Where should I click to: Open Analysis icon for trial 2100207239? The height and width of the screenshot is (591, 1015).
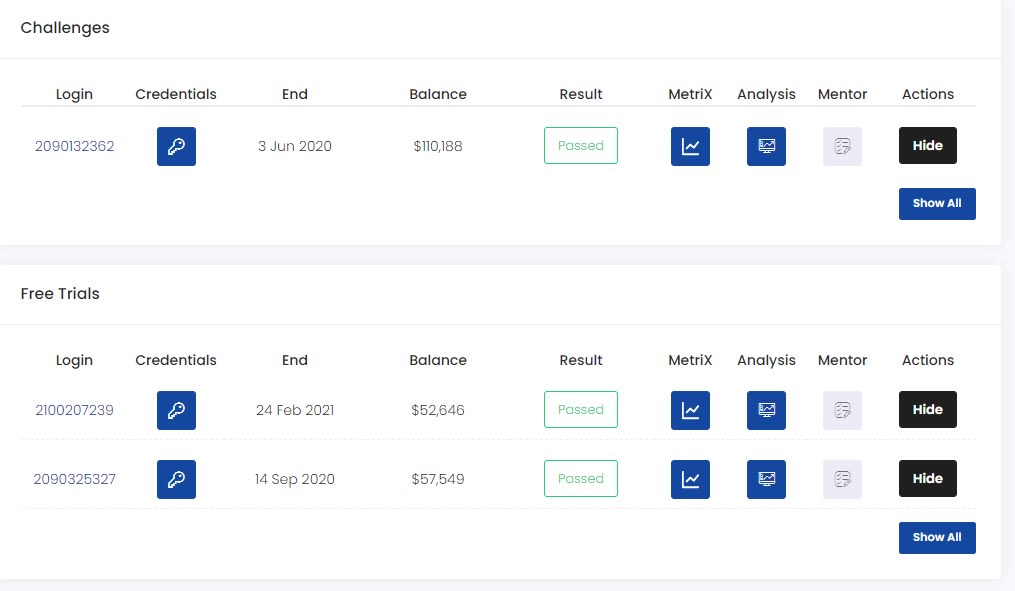(766, 410)
